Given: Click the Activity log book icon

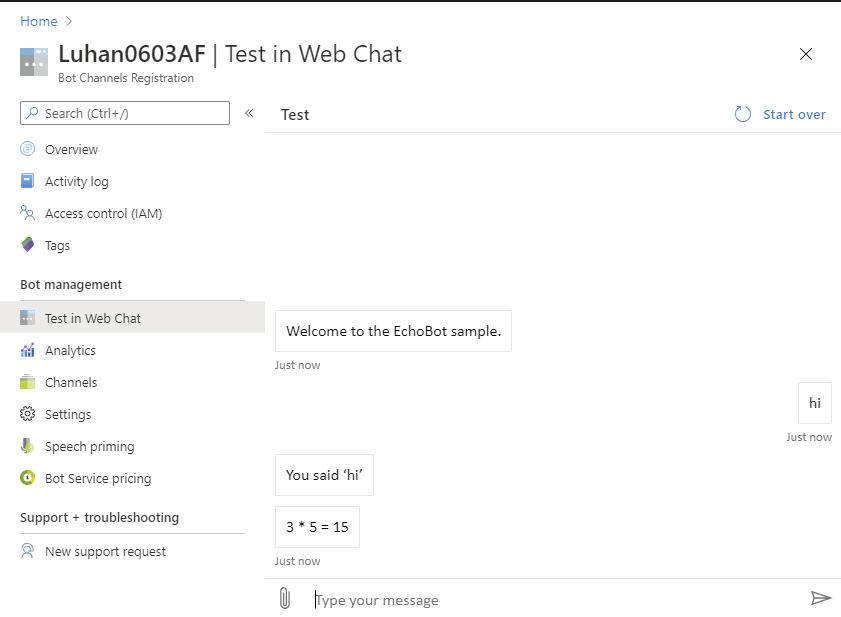Looking at the screenshot, I should tap(27, 181).
